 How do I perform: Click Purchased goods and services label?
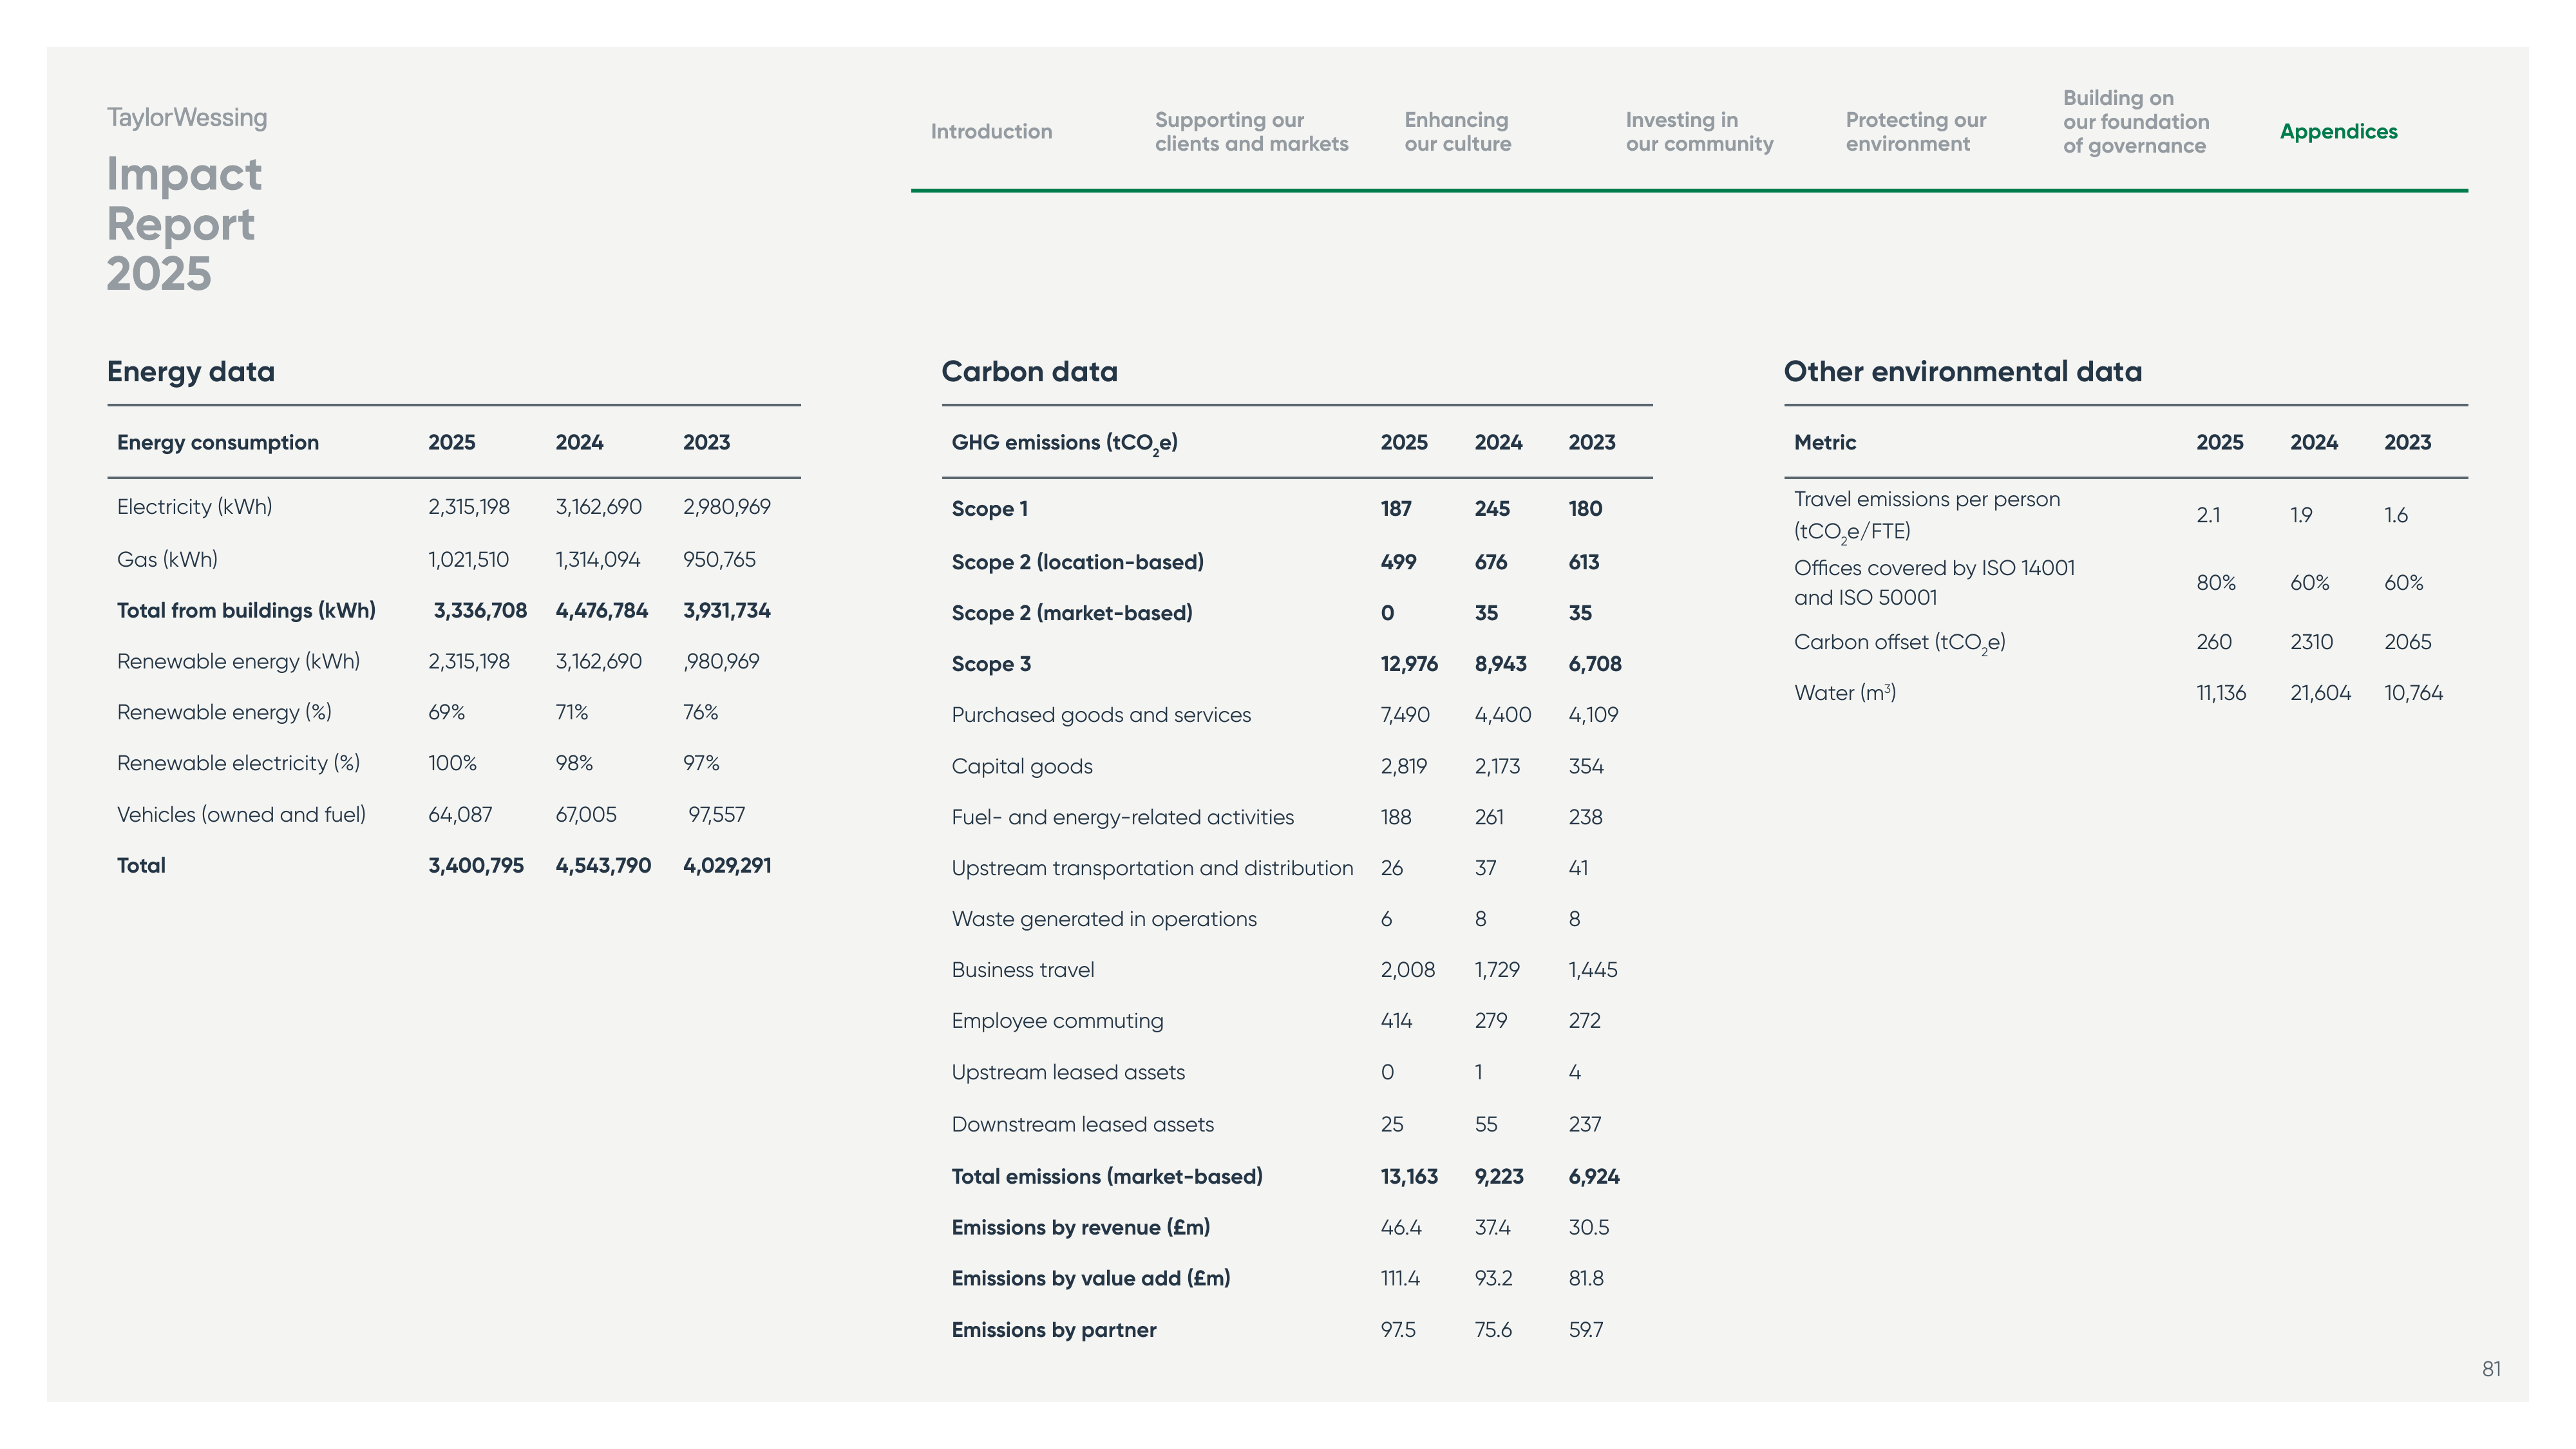(1101, 715)
